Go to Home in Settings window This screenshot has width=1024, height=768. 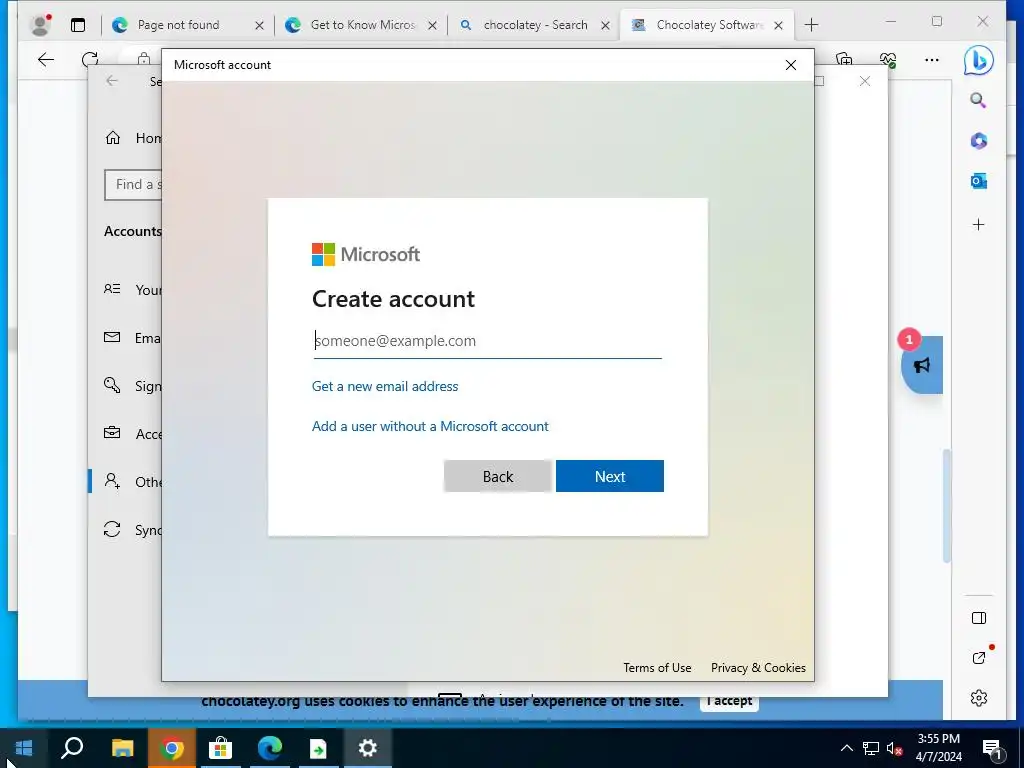(x=133, y=138)
